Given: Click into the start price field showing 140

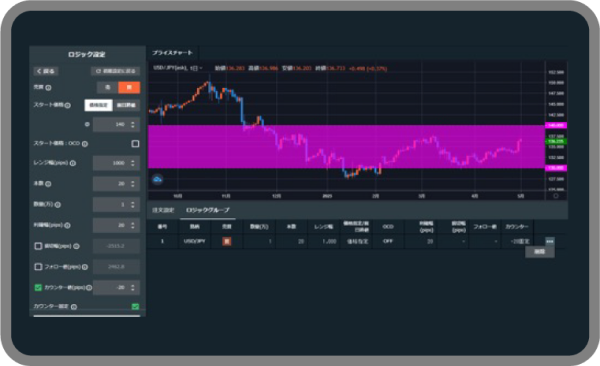Looking at the screenshot, I should (x=116, y=125).
